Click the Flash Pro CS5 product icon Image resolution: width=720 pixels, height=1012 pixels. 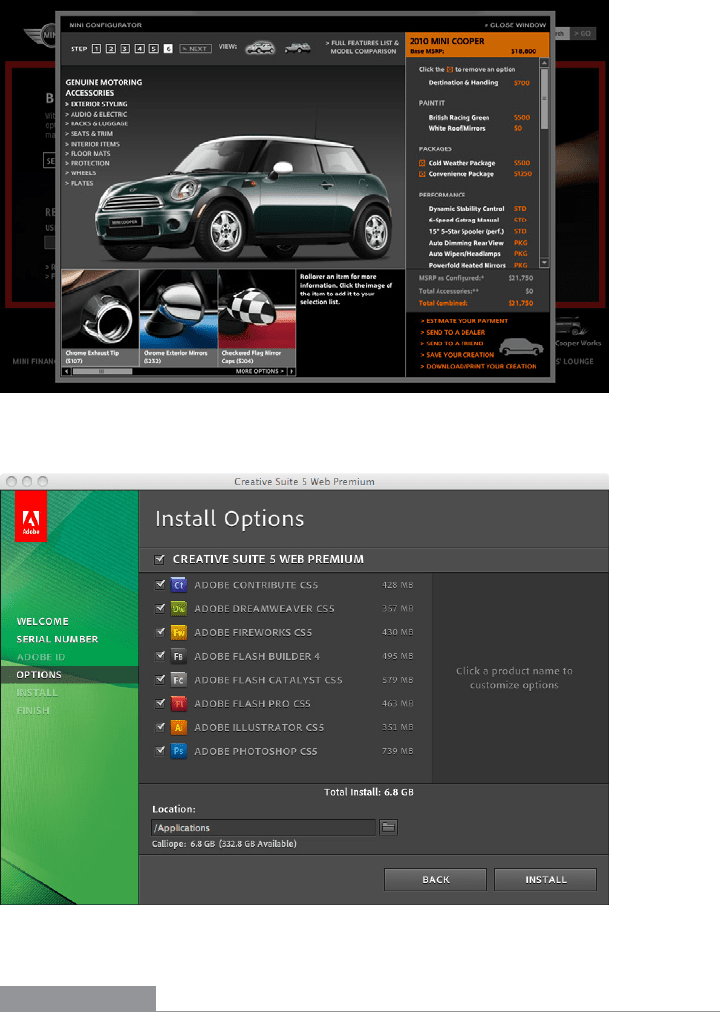click(x=179, y=703)
